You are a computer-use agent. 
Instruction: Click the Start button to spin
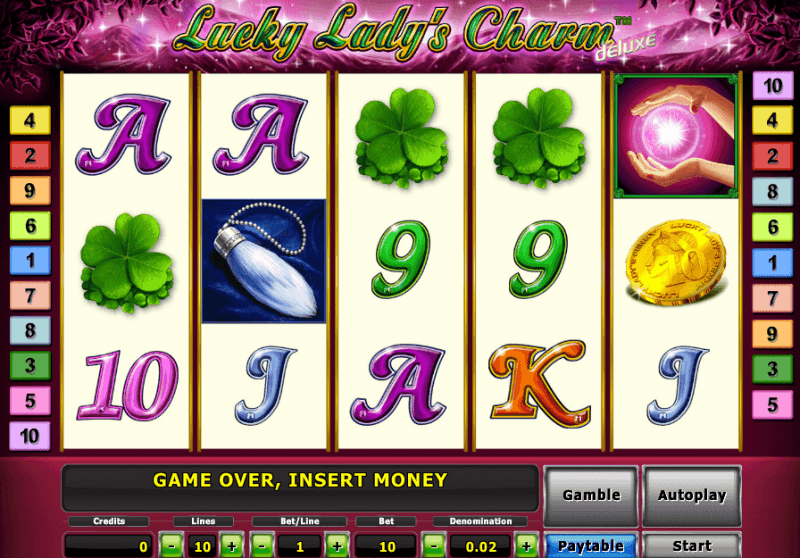tap(691, 545)
